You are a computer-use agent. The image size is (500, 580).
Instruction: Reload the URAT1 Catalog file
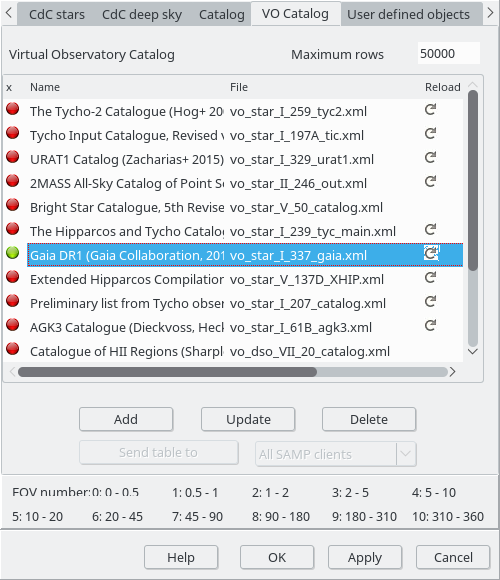click(x=430, y=158)
